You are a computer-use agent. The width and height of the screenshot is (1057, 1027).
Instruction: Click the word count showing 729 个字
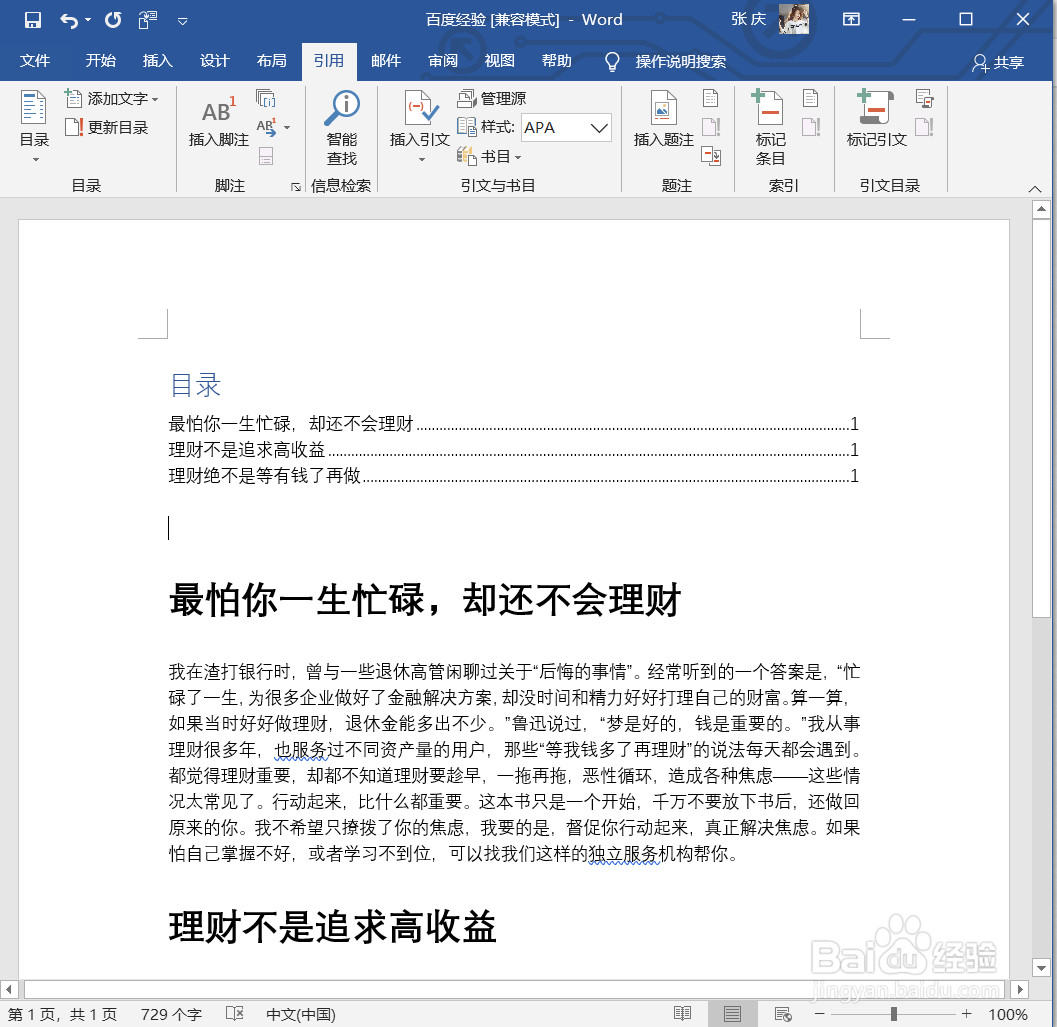pyautogui.click(x=170, y=1013)
